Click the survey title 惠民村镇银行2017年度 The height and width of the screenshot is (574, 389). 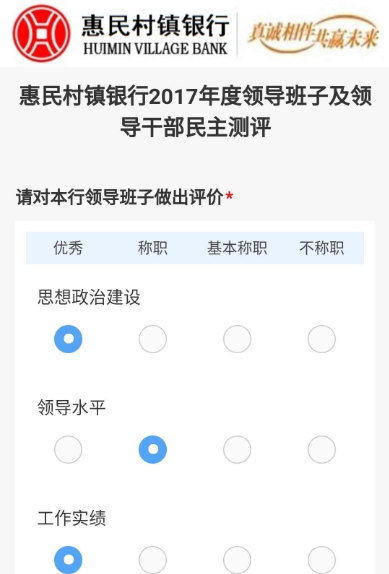point(130,96)
